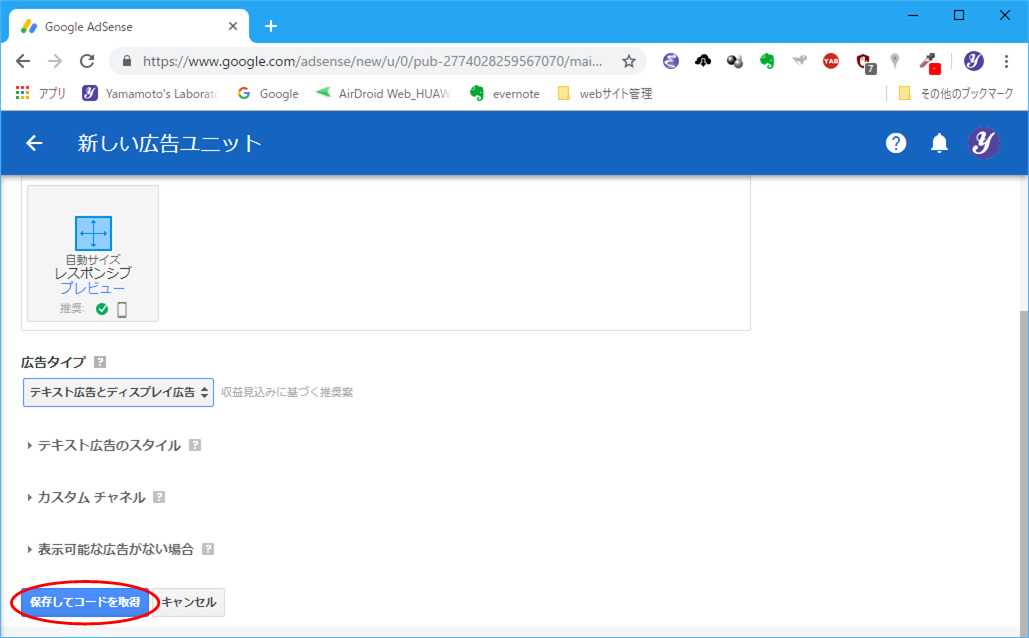Click help icon next to 広告タイプ
The width and height of the screenshot is (1029, 638).
(x=100, y=362)
